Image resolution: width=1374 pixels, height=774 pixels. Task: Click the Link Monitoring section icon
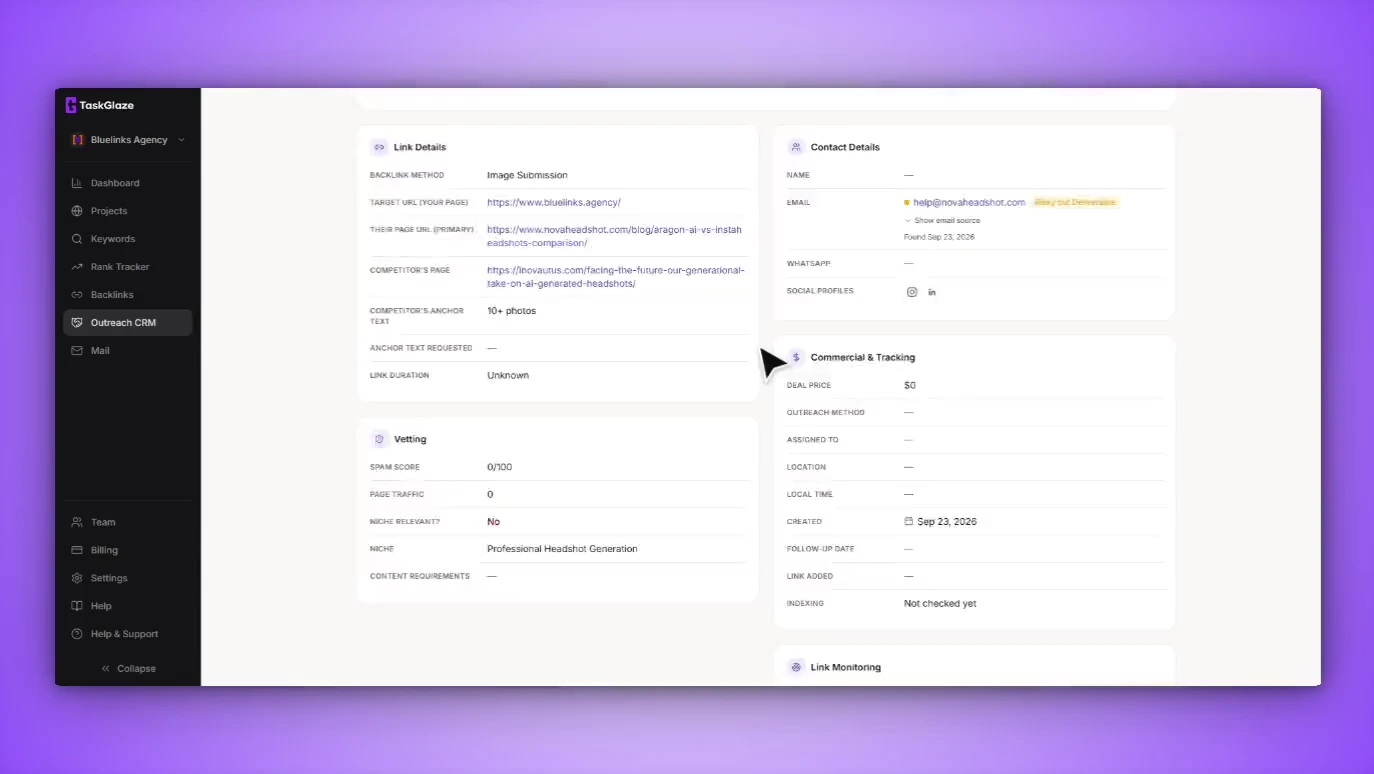[x=796, y=667]
